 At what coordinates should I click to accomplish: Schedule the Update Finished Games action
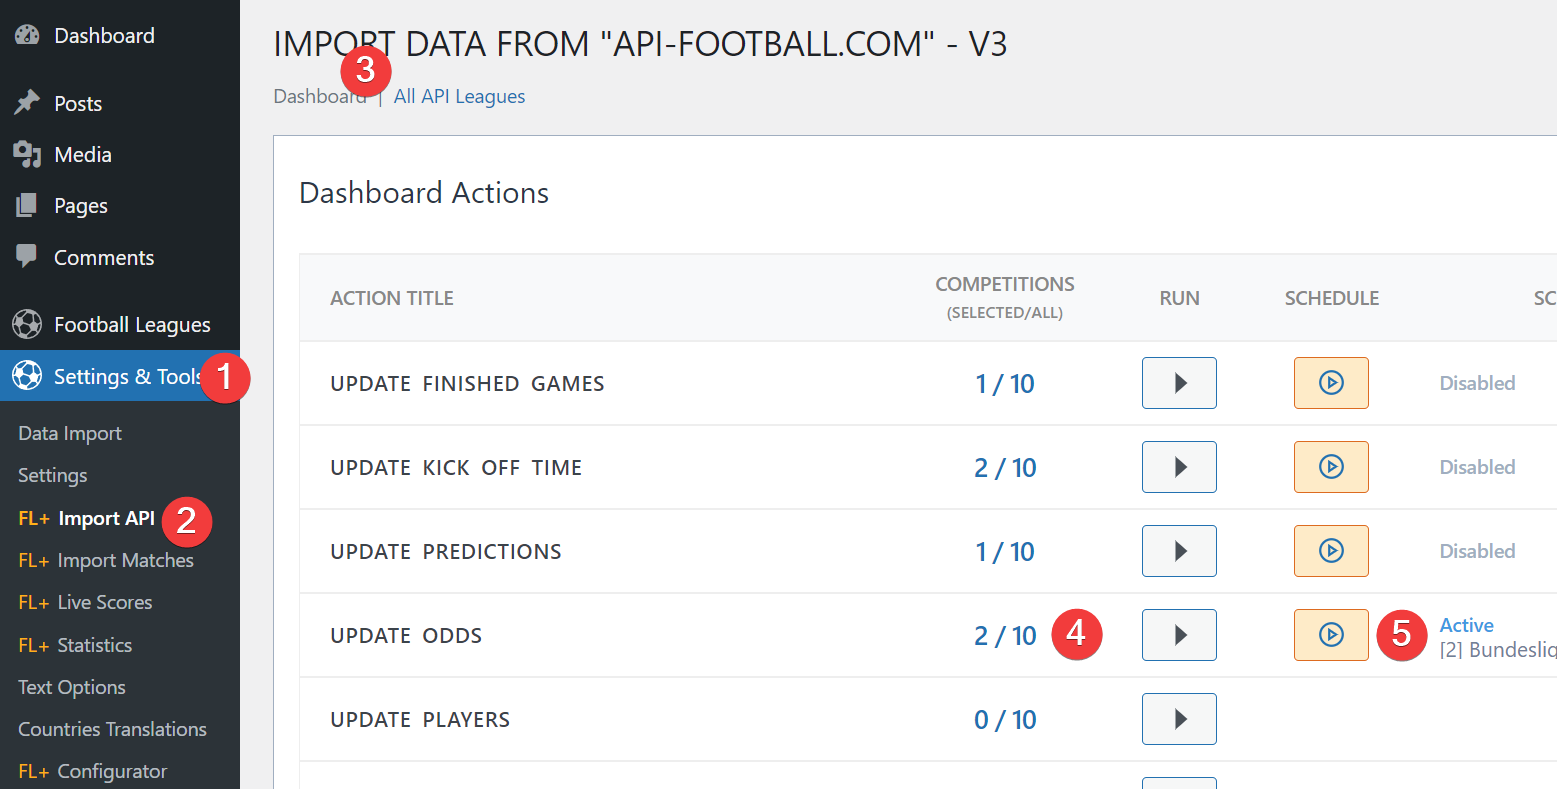point(1331,383)
